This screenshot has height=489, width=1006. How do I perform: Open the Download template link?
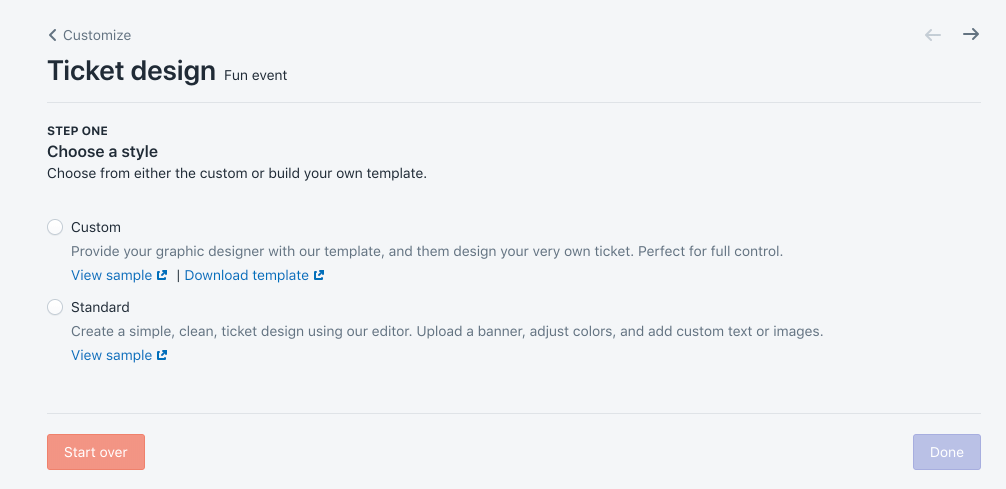(x=246, y=275)
